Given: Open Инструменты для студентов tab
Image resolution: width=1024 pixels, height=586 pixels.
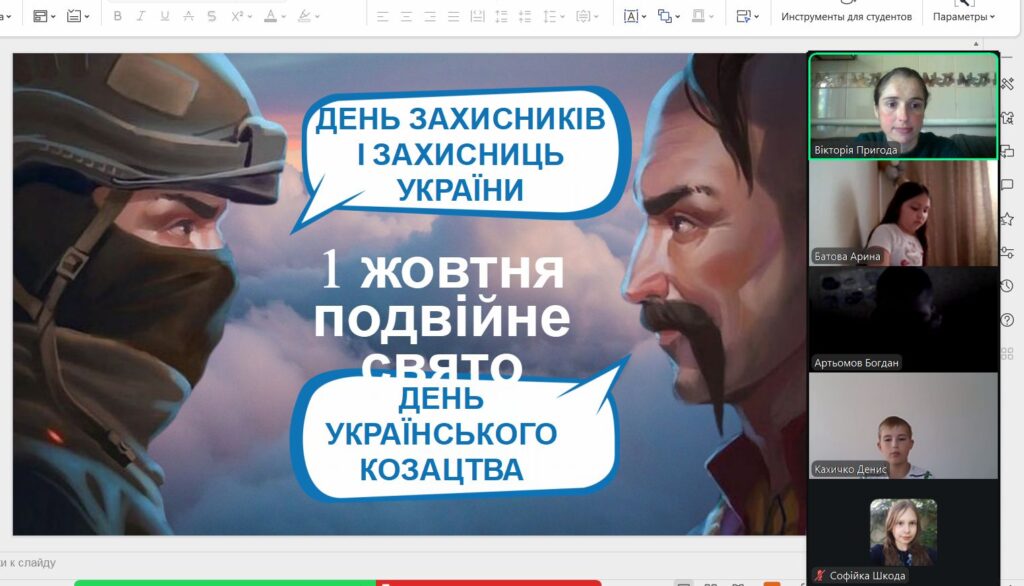Looking at the screenshot, I should tap(846, 17).
